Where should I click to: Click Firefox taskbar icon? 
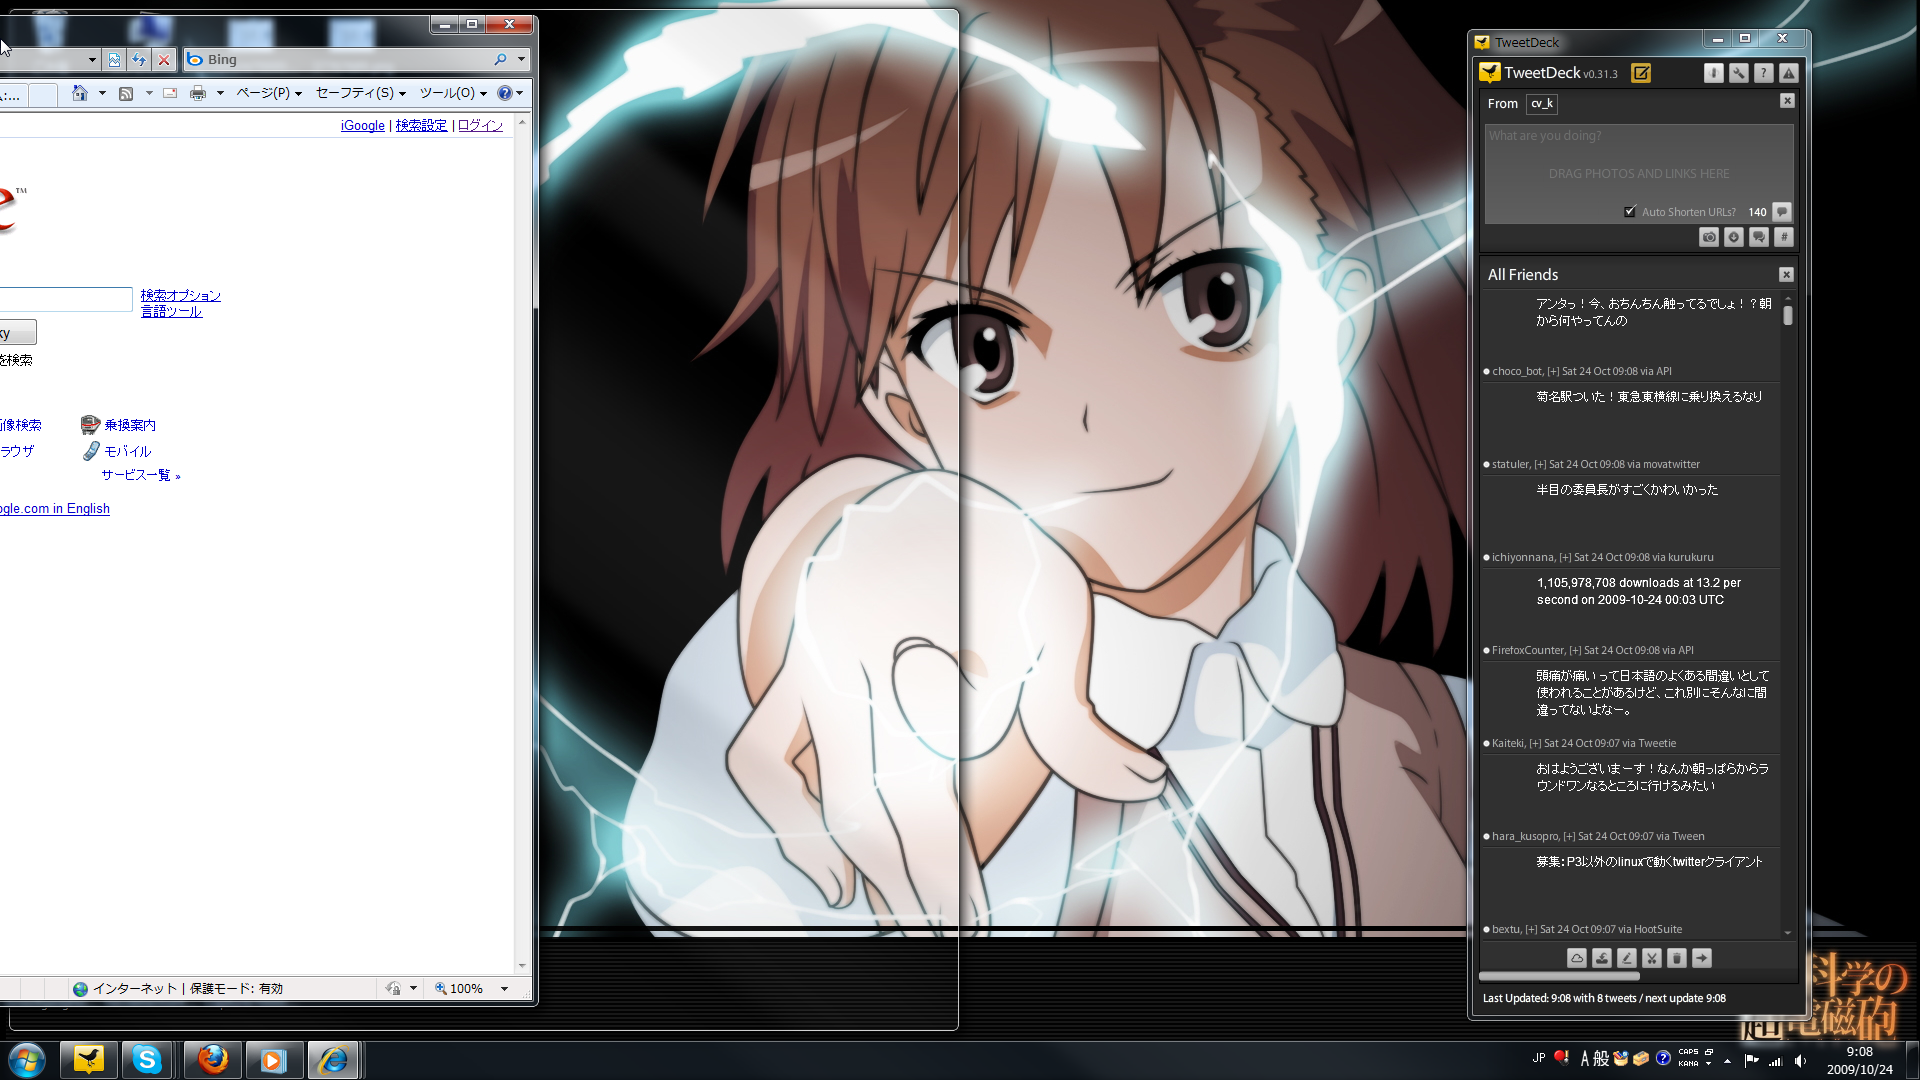(x=212, y=1059)
